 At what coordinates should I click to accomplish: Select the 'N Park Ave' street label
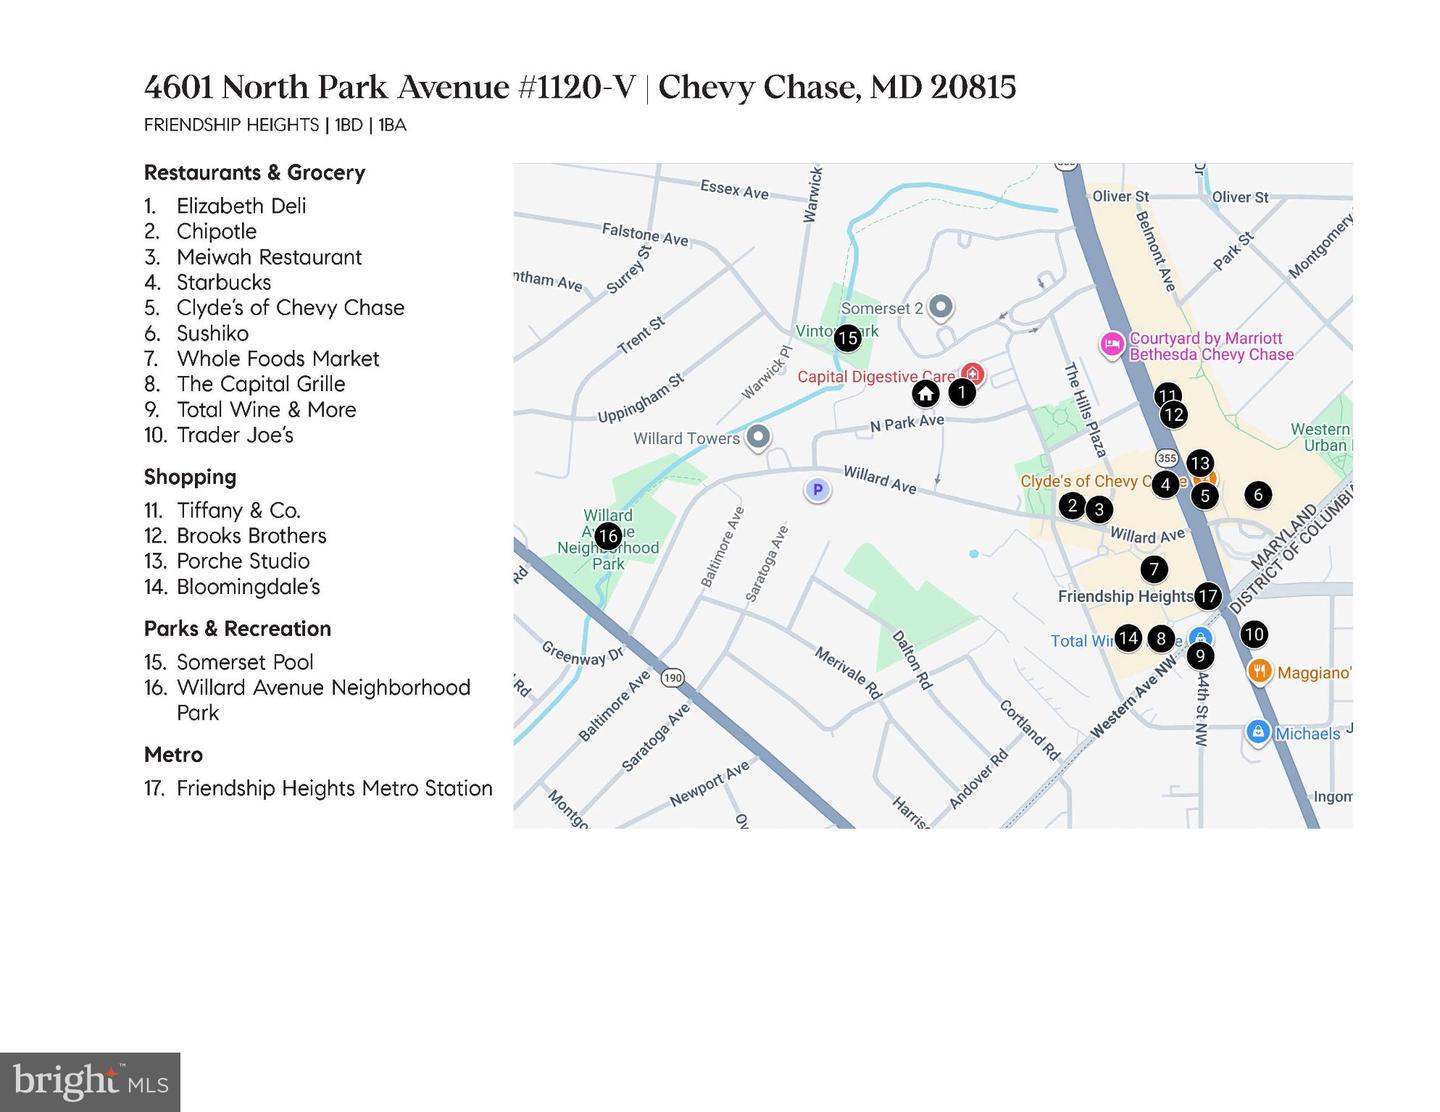907,423
